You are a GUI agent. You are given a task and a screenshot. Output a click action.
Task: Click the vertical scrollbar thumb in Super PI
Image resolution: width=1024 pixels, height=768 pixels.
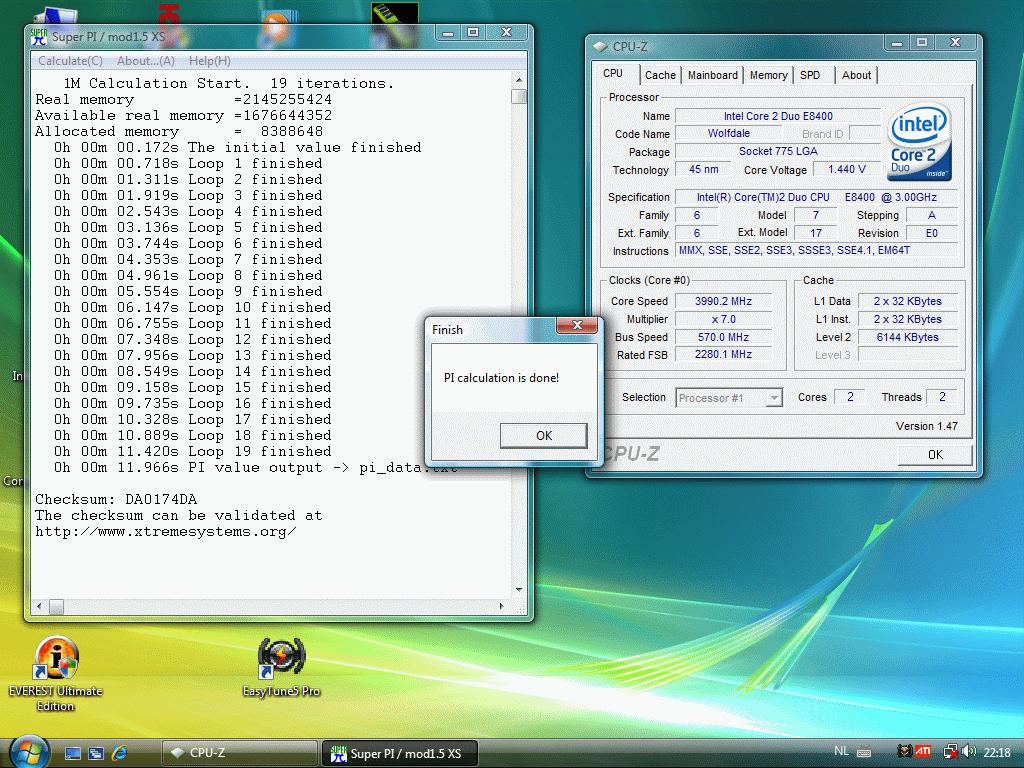point(519,97)
